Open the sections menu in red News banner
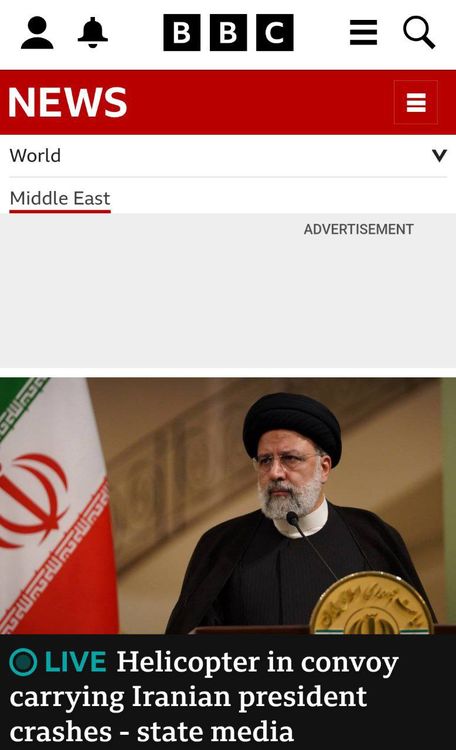Screen dimensions: 456x750 click(415, 102)
